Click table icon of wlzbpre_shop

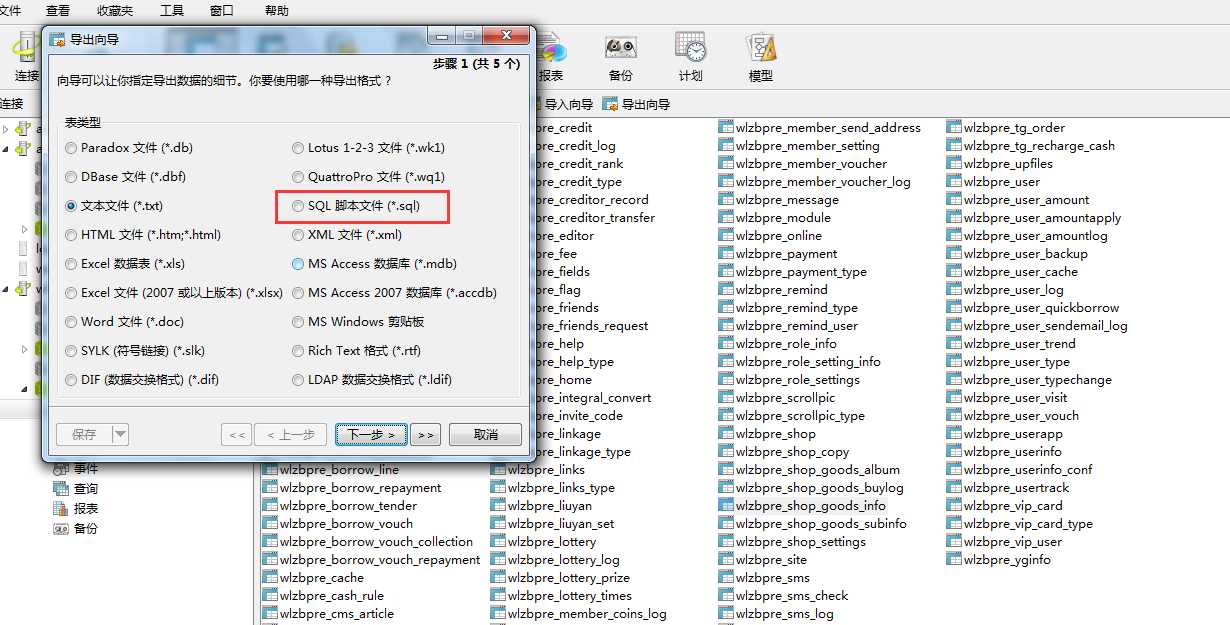click(726, 433)
